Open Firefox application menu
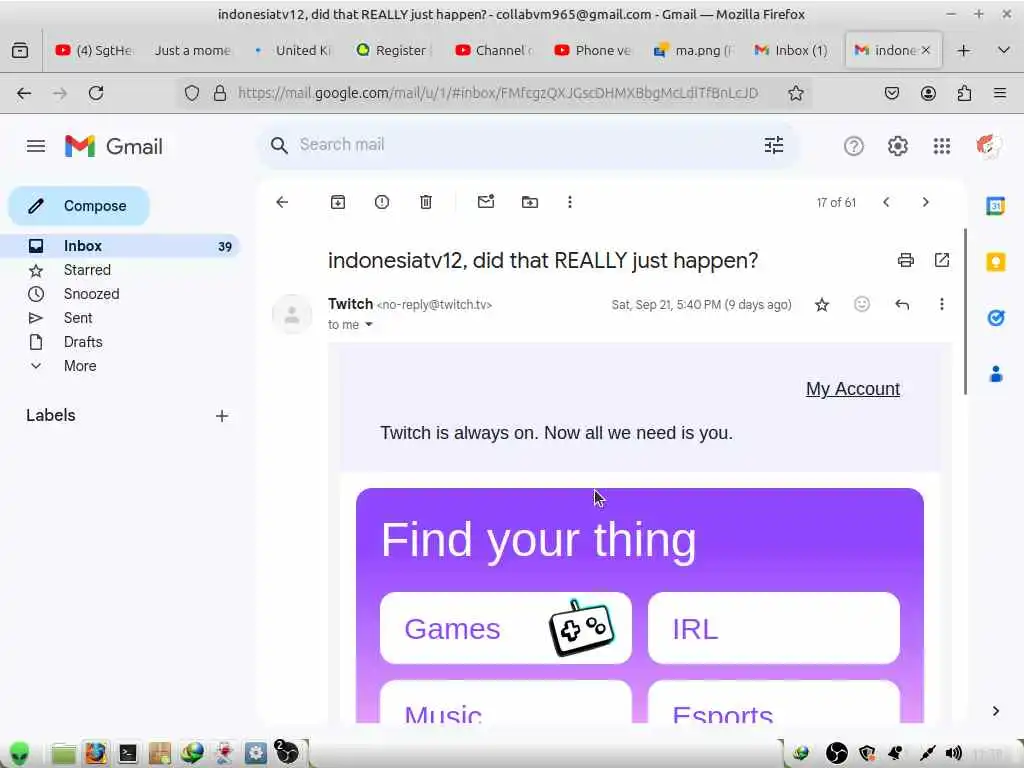Image resolution: width=1024 pixels, height=768 pixels. pos(1000,93)
